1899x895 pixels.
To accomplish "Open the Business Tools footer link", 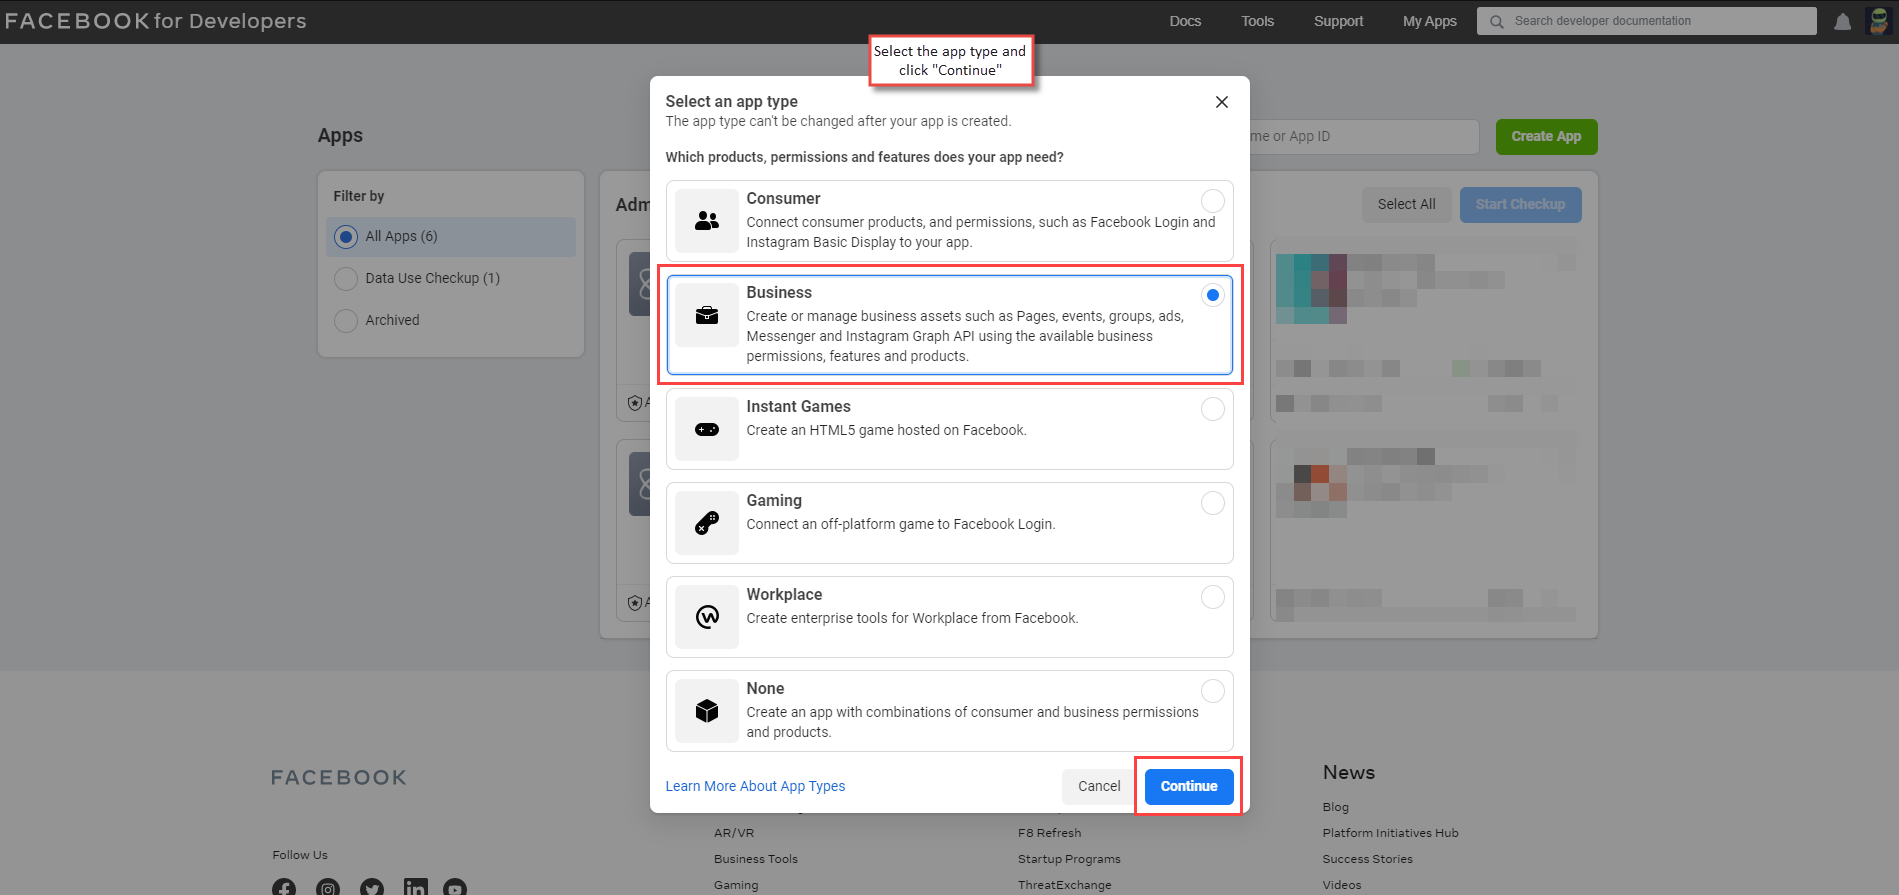I will [x=756, y=859].
